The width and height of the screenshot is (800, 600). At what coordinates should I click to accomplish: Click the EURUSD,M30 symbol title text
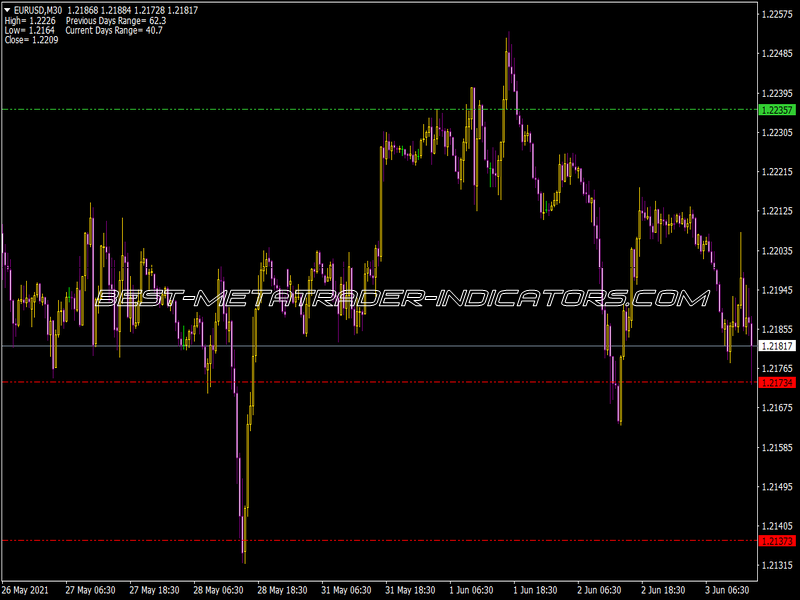tap(38, 10)
